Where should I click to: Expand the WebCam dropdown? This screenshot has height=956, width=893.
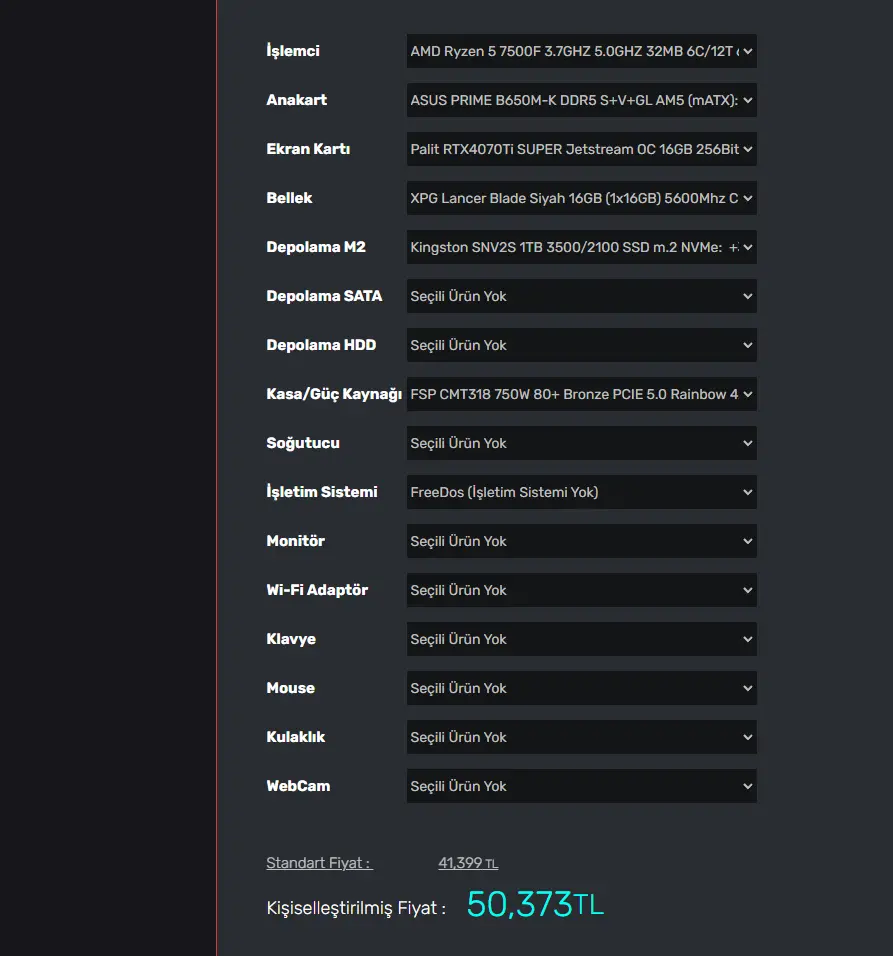click(582, 786)
